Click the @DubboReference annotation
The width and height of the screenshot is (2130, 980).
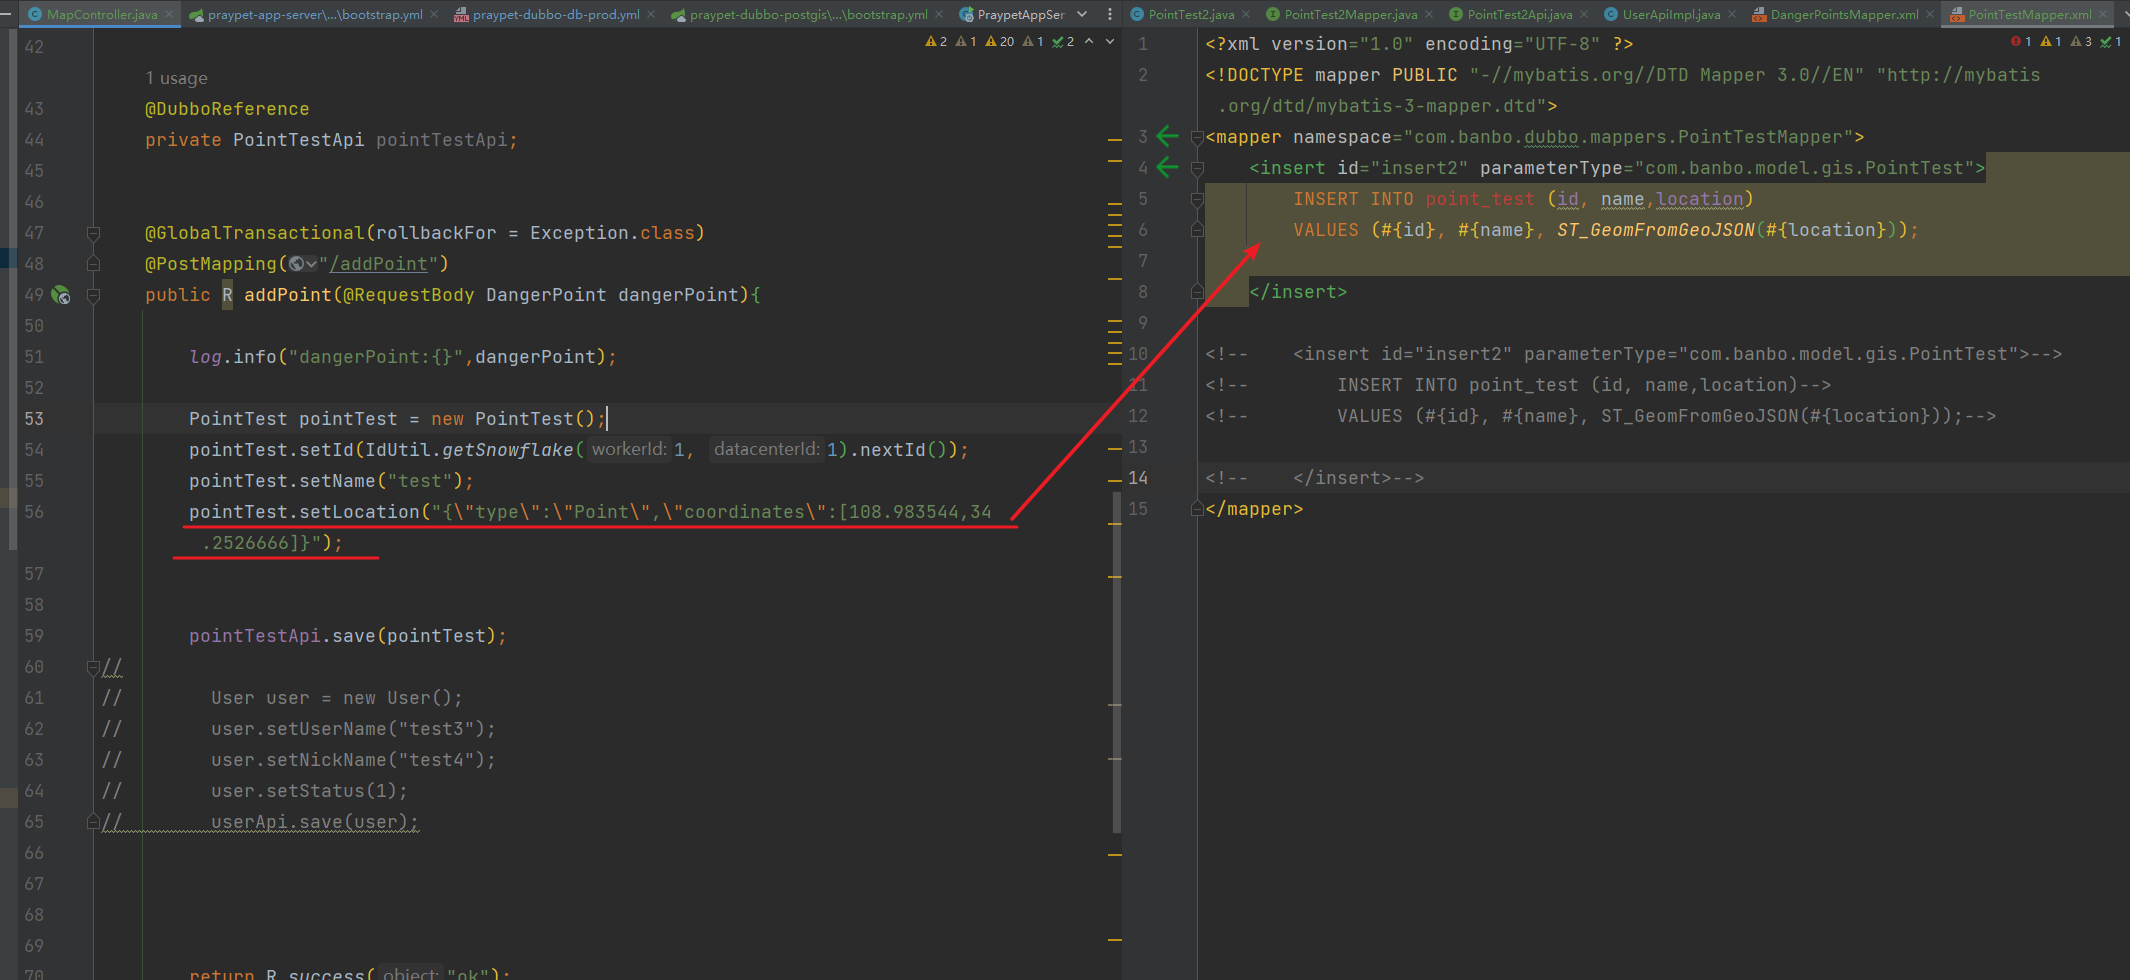coord(227,109)
